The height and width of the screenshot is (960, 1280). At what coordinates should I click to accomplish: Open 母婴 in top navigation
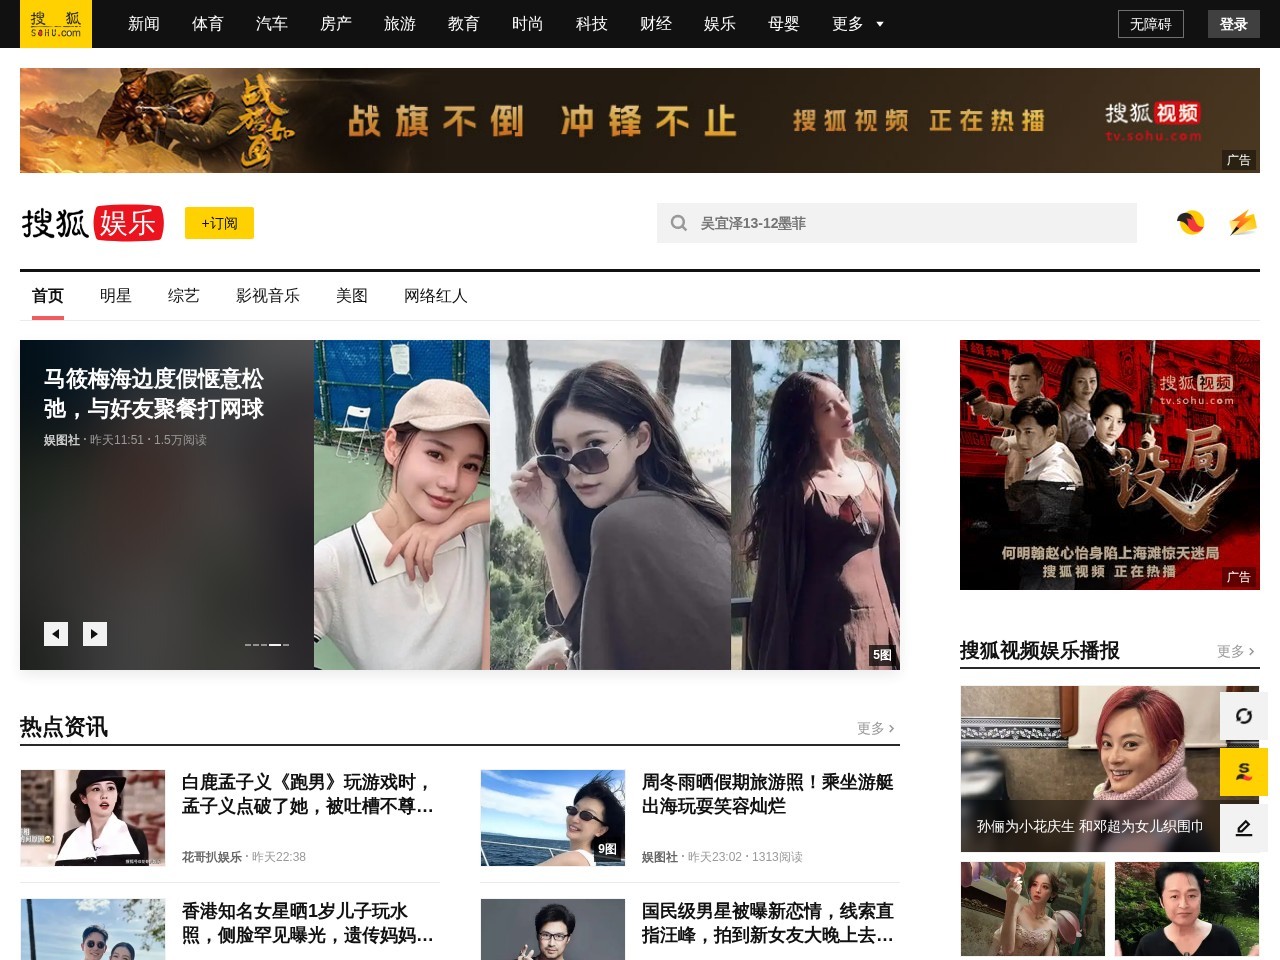(784, 24)
